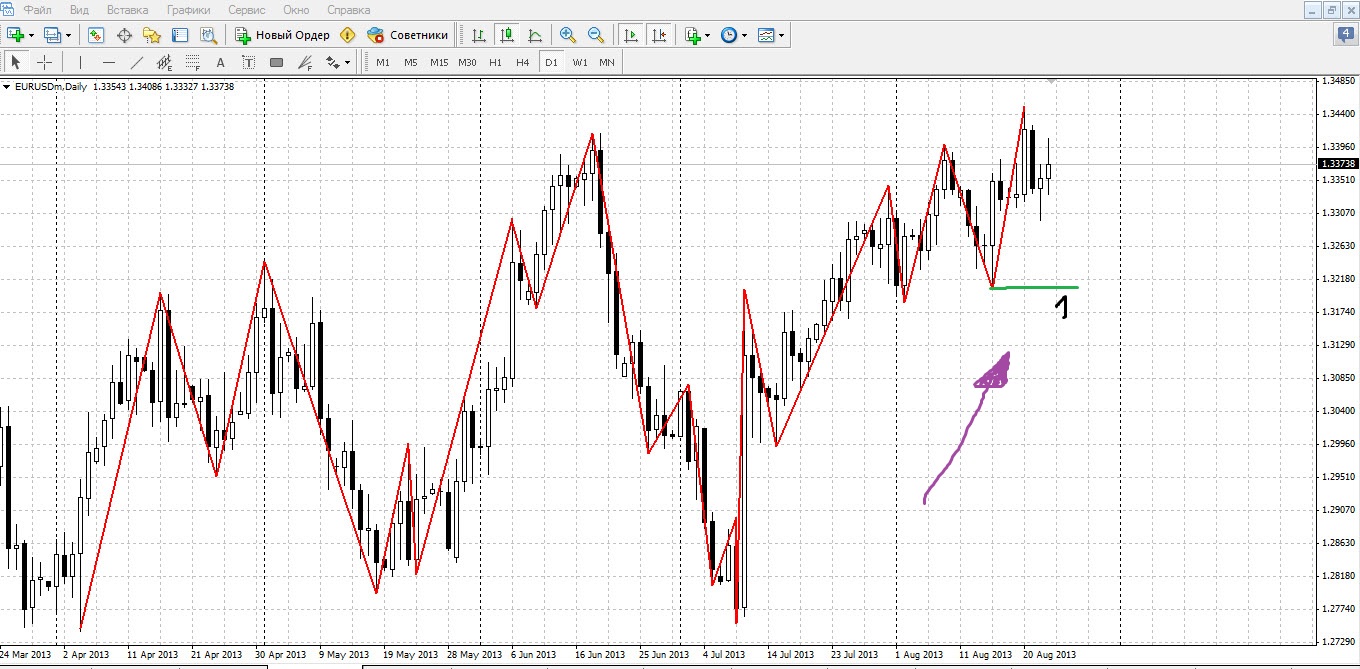Select the trendline drawing tool
The height and width of the screenshot is (669, 1360).
pos(137,62)
